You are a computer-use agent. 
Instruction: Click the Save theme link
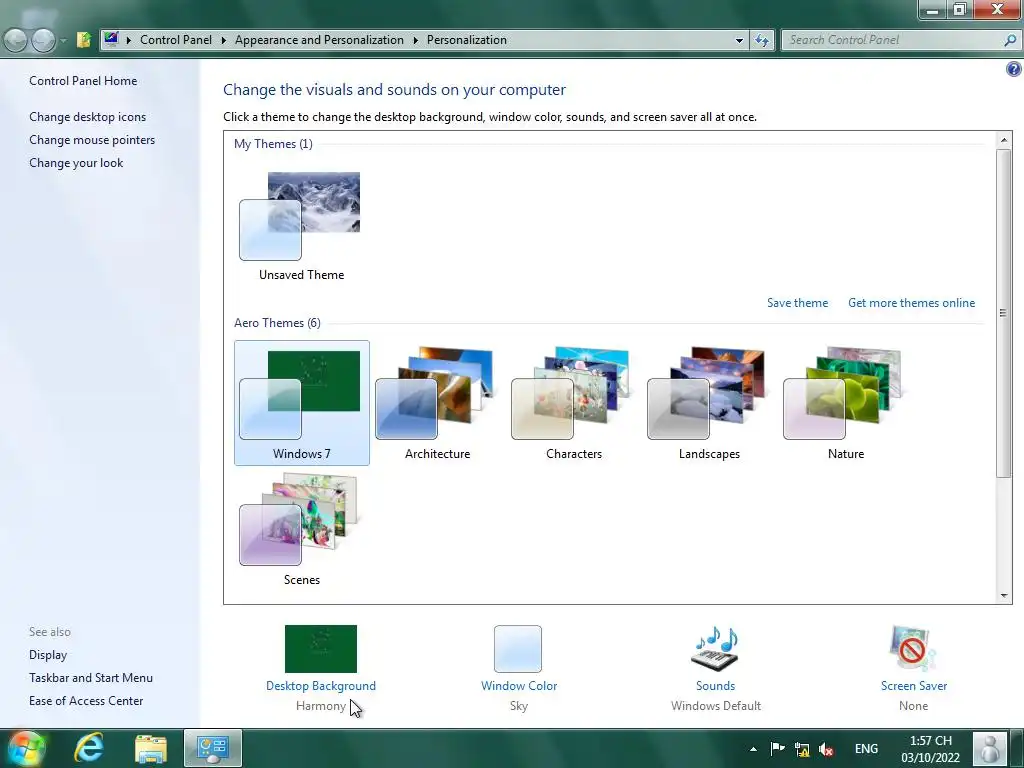pos(797,303)
